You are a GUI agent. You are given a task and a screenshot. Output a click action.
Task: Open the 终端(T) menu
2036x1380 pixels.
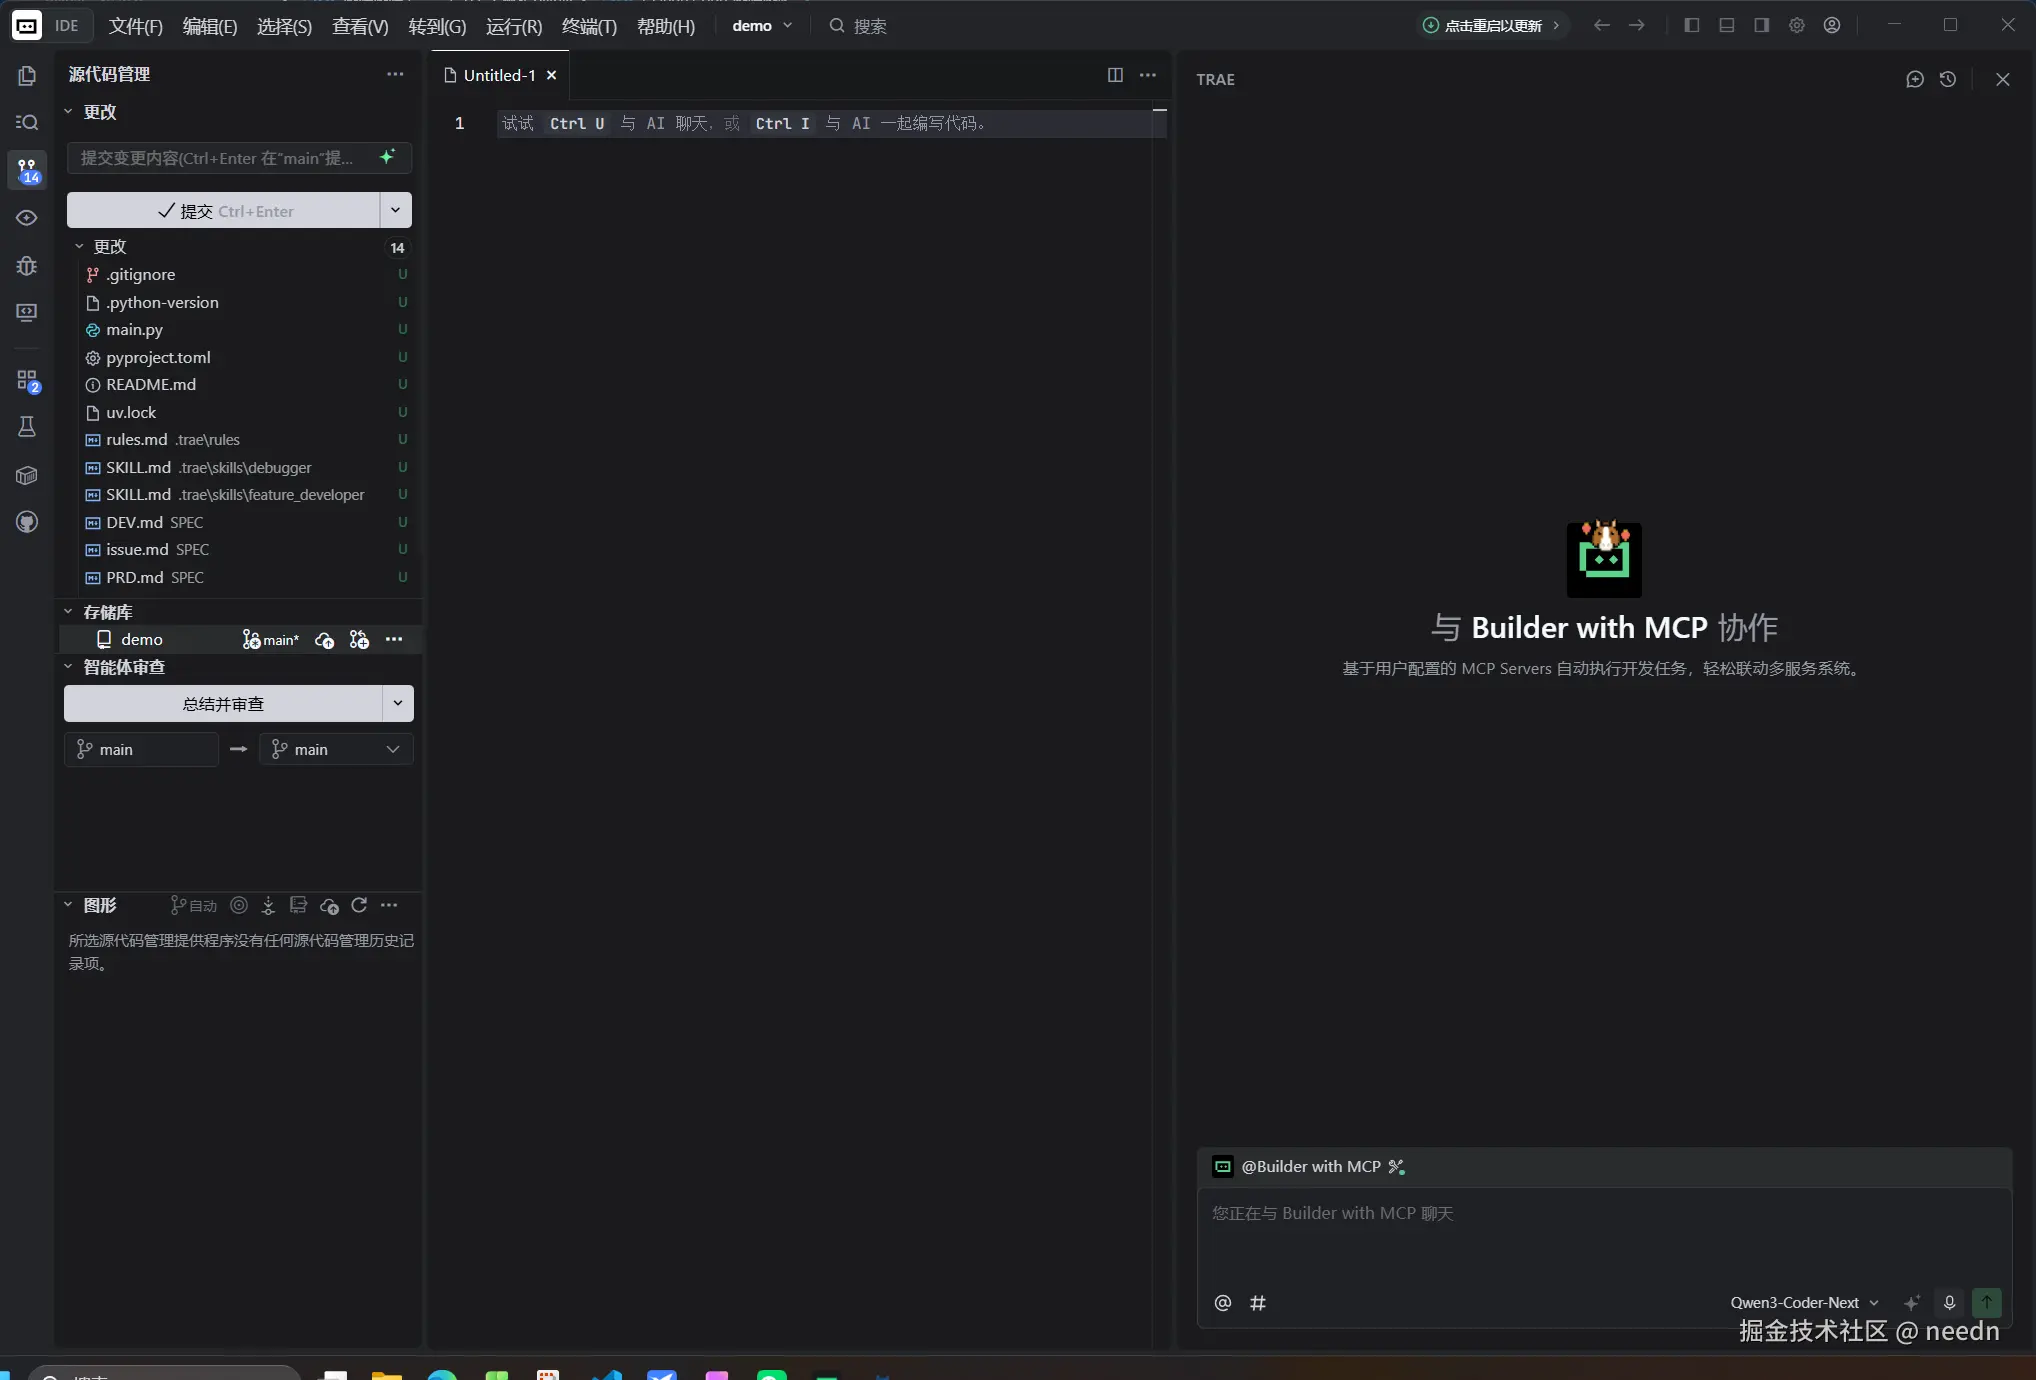(x=589, y=26)
